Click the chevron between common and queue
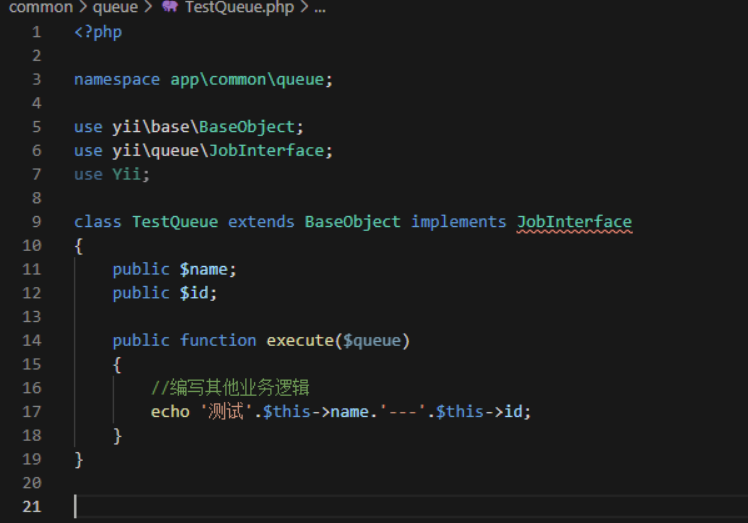Screen dimensions: 748x523 (83, 7)
